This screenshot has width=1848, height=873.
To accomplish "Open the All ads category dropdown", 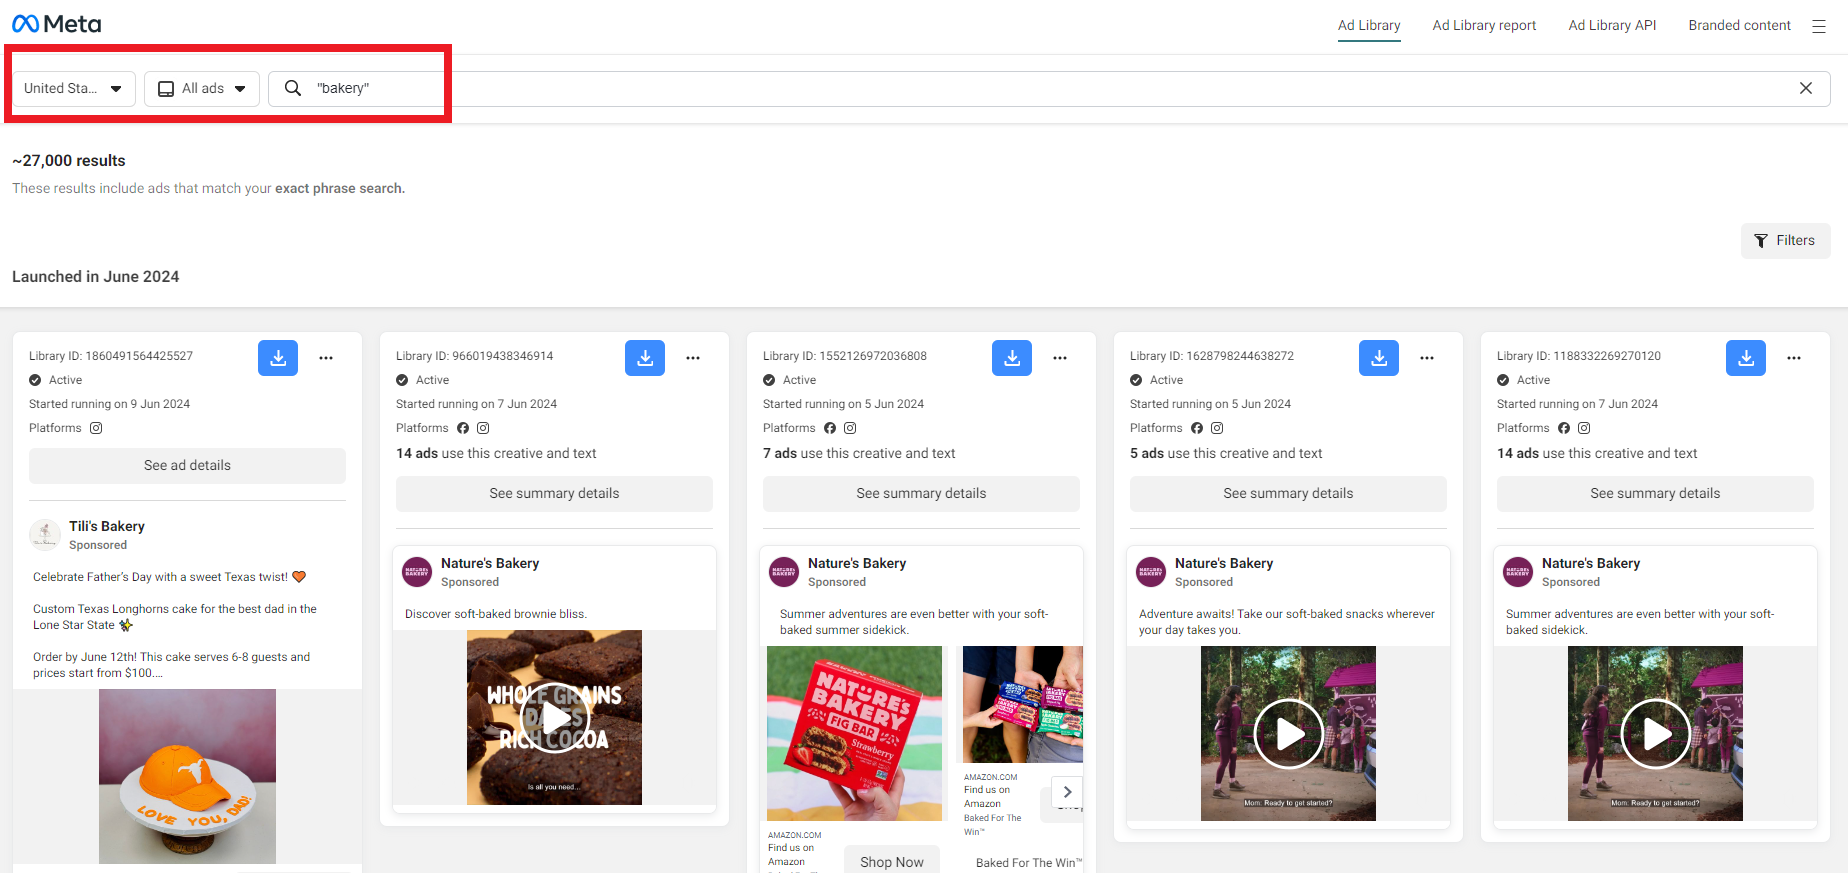I will point(202,88).
